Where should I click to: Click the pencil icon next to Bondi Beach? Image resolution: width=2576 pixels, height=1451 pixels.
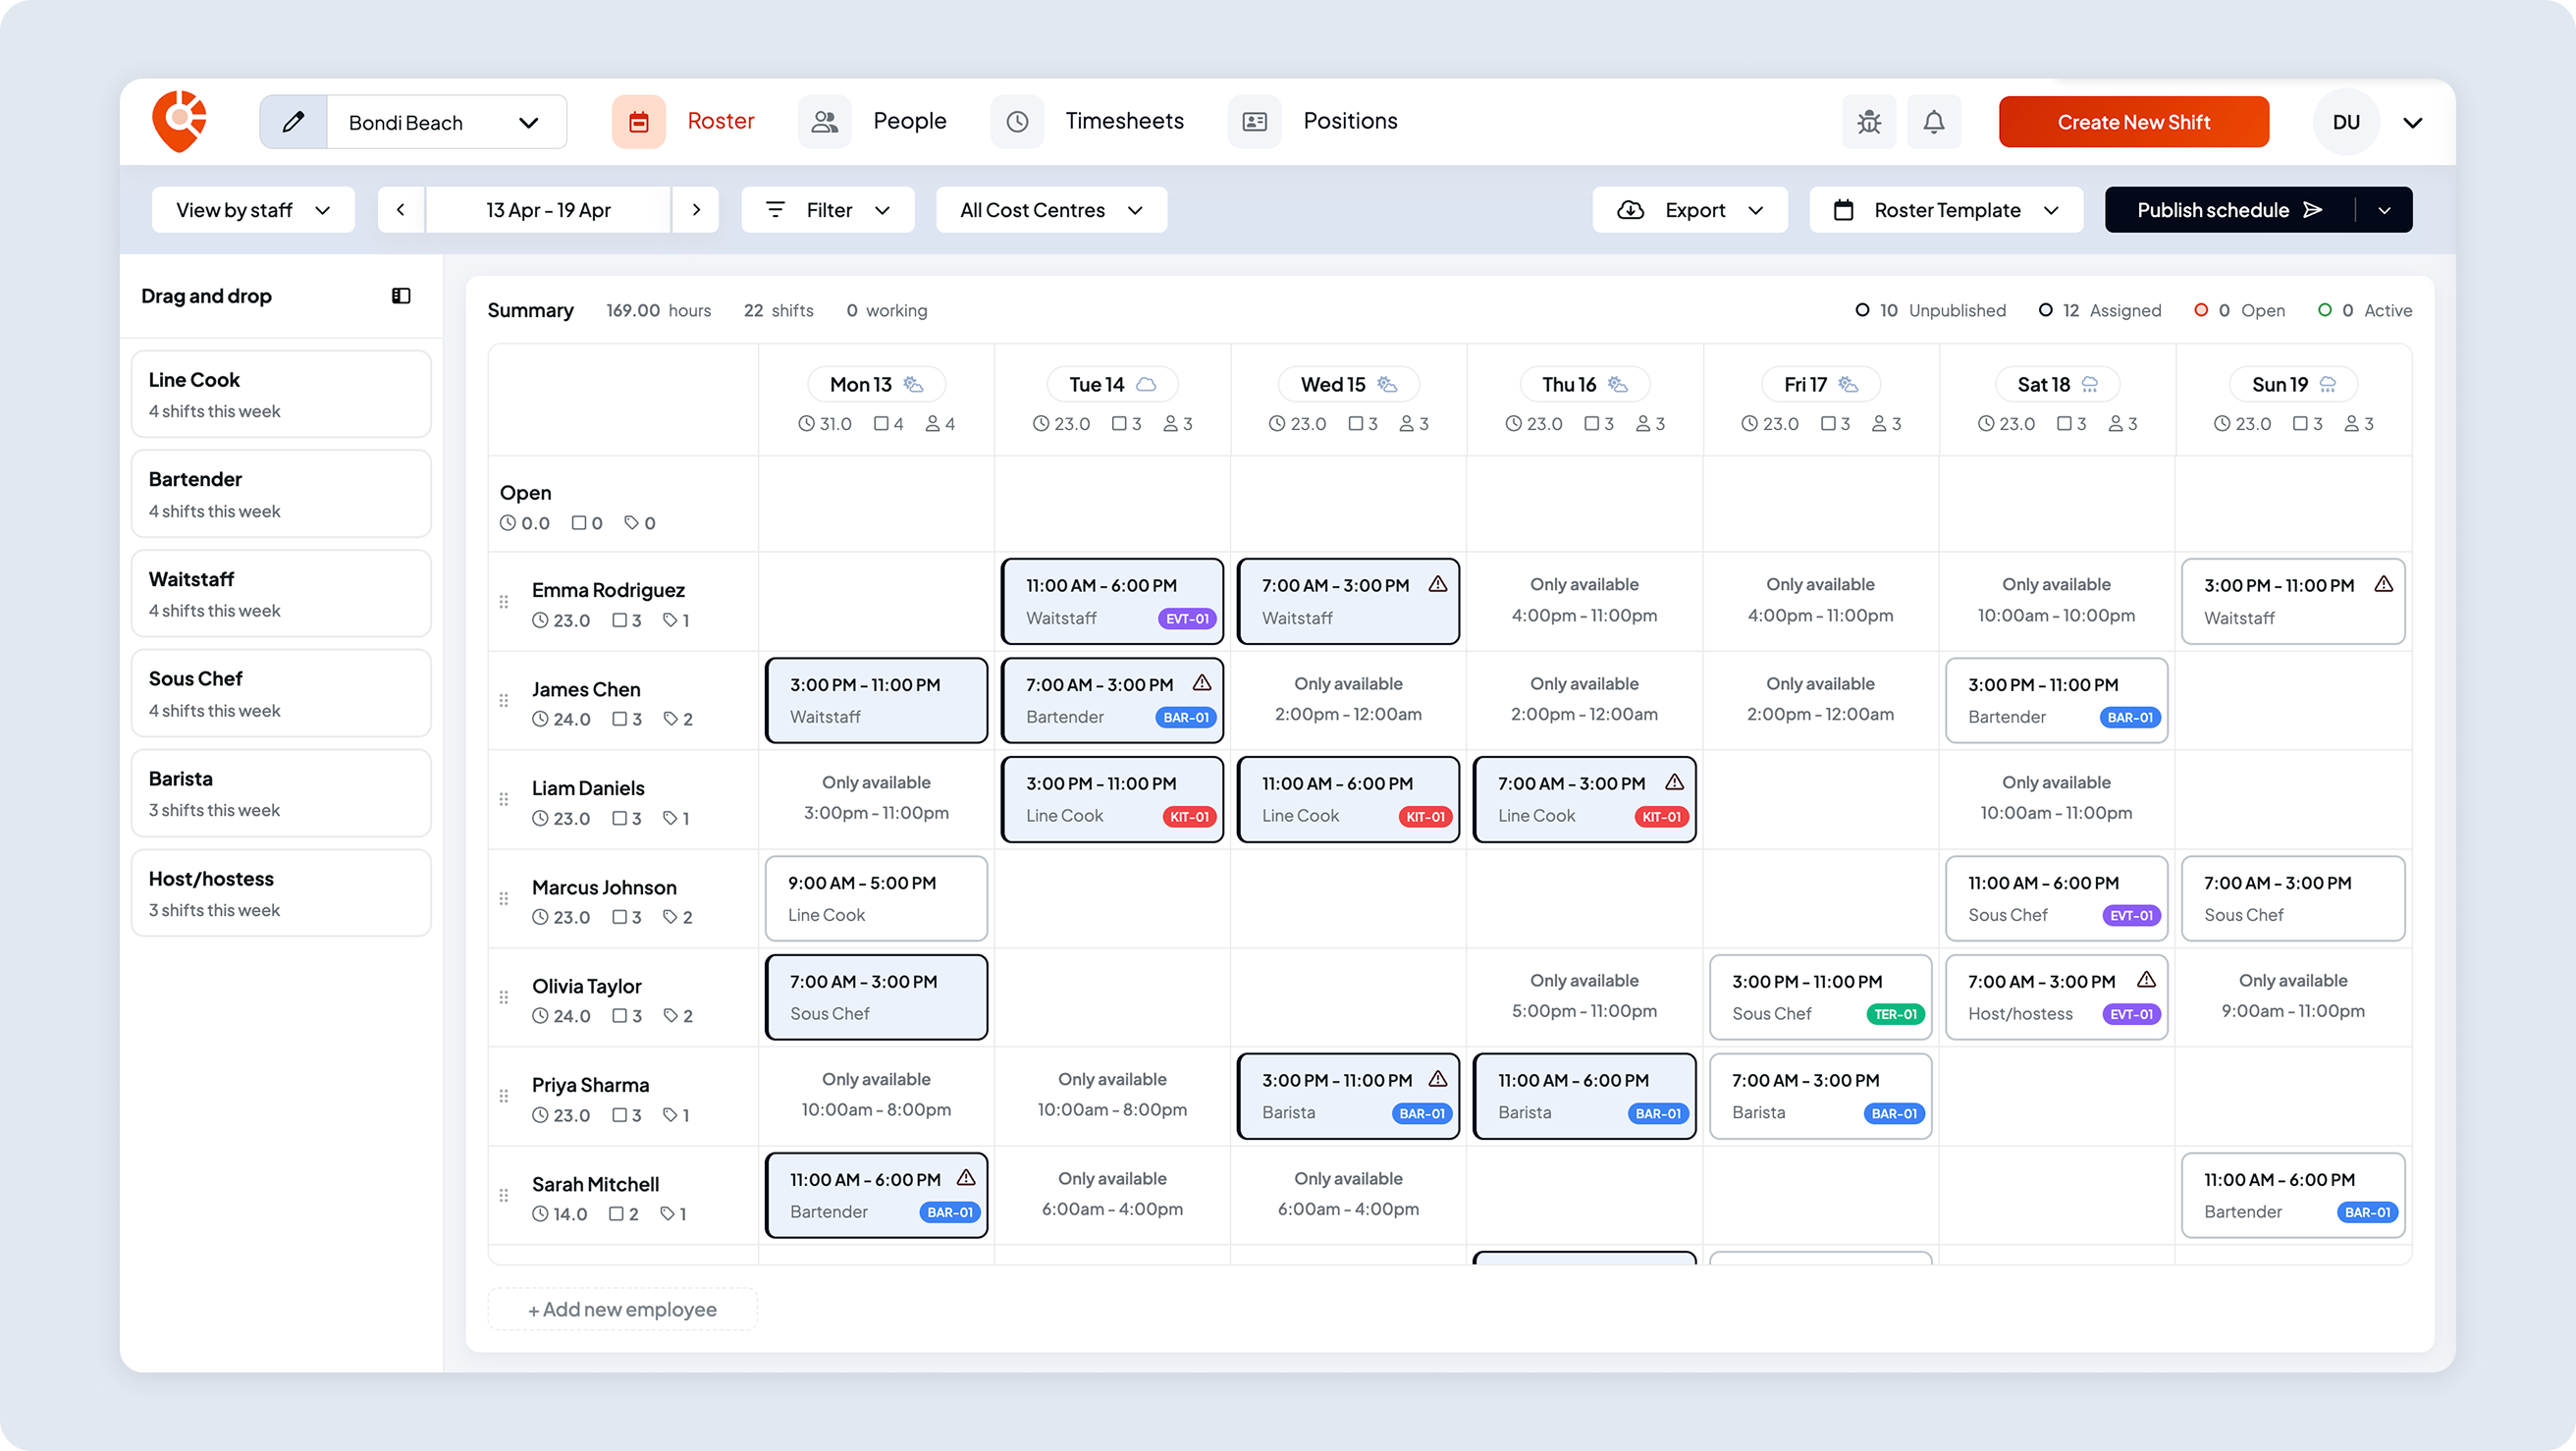pyautogui.click(x=292, y=121)
